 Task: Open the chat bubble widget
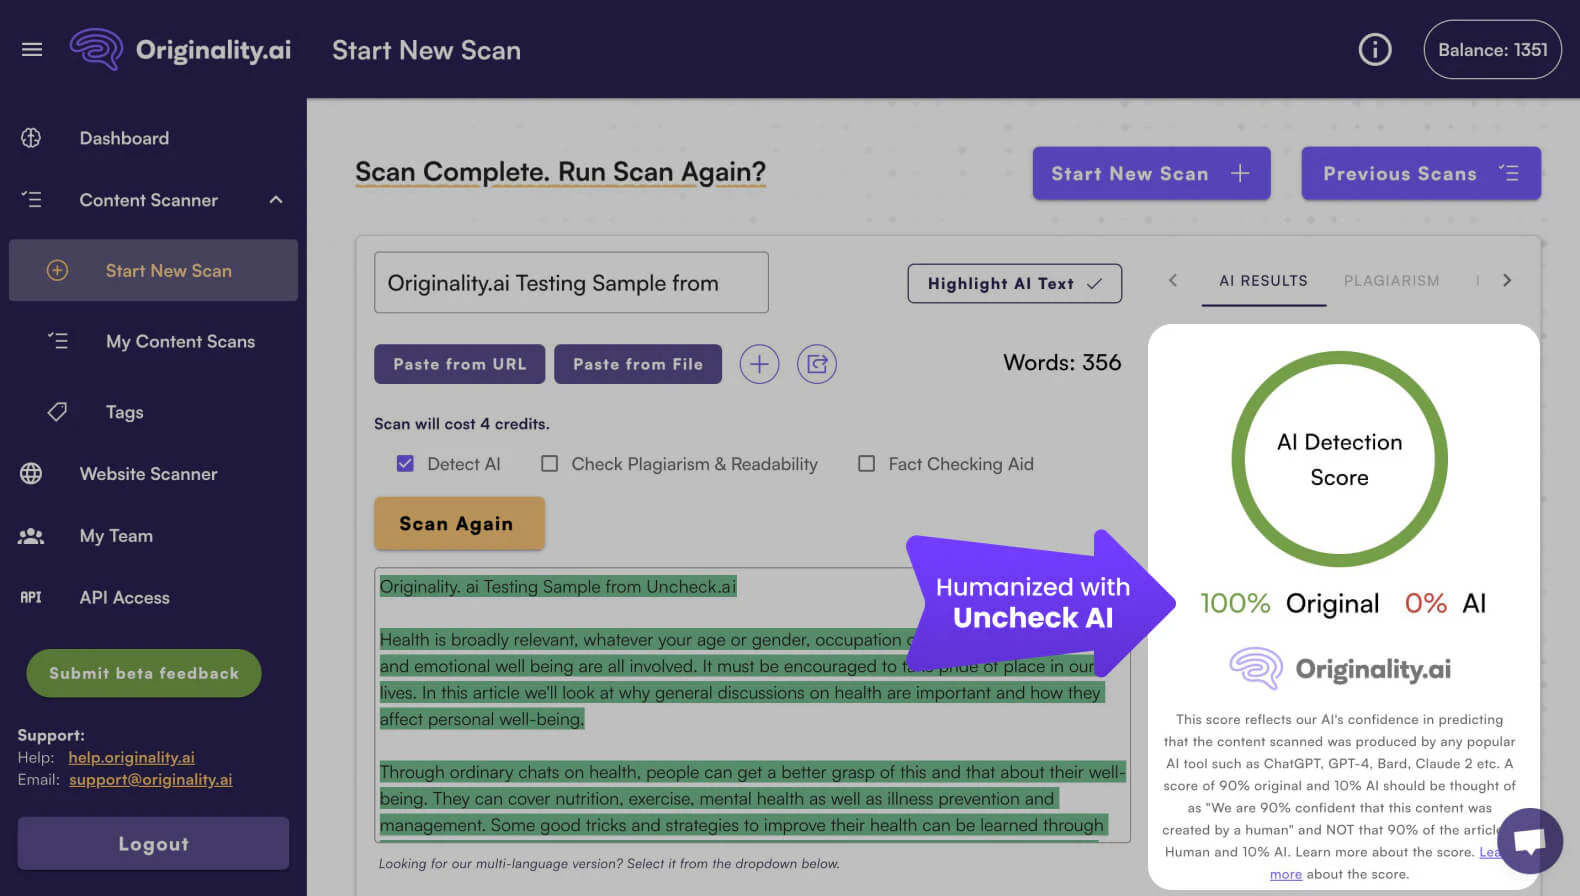tap(1530, 841)
